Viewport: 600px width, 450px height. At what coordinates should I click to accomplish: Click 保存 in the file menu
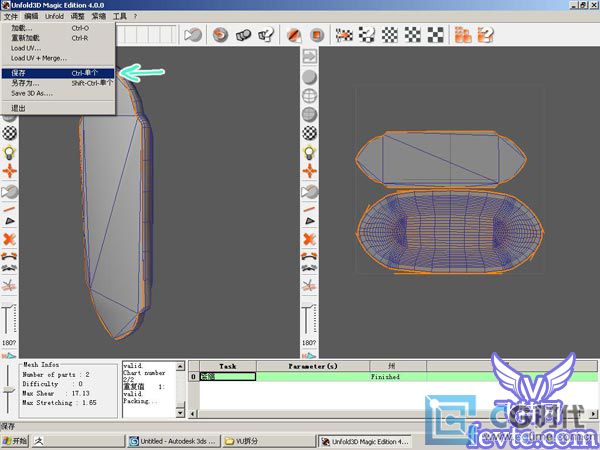coord(58,73)
